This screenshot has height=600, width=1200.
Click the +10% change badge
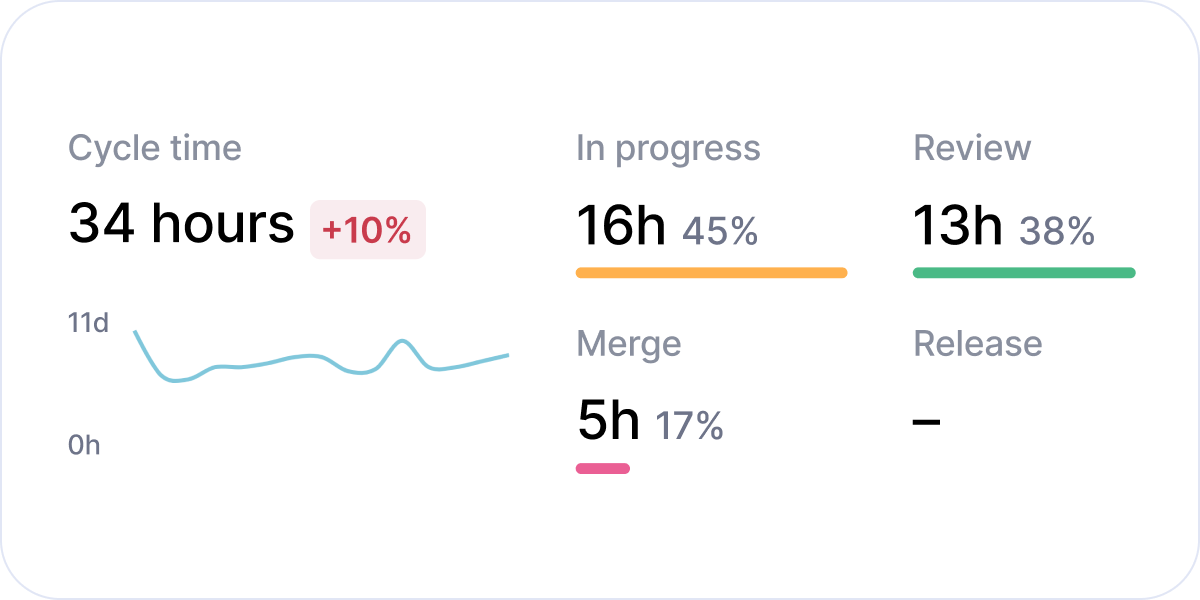click(367, 230)
